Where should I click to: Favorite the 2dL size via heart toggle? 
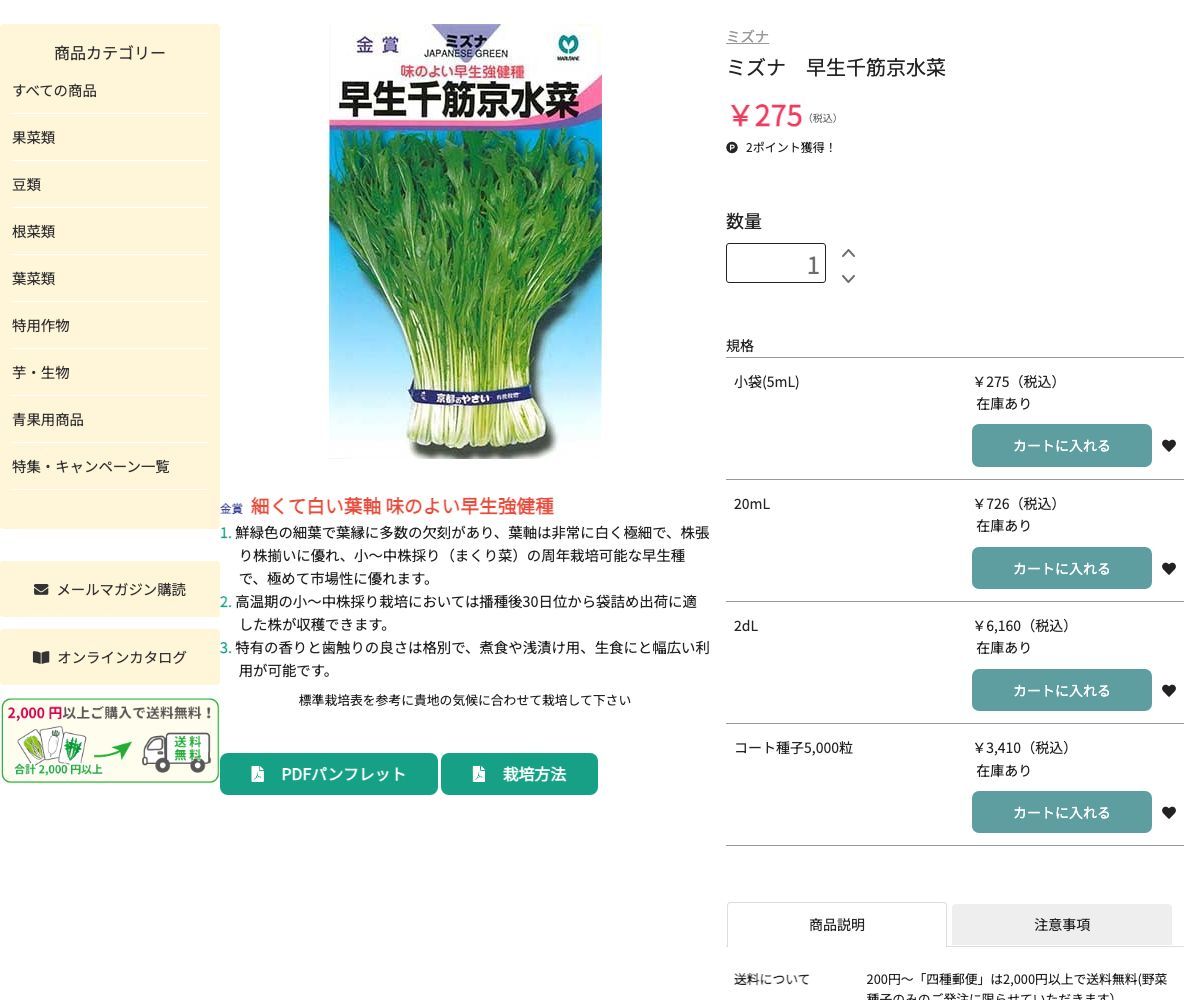[1169, 690]
